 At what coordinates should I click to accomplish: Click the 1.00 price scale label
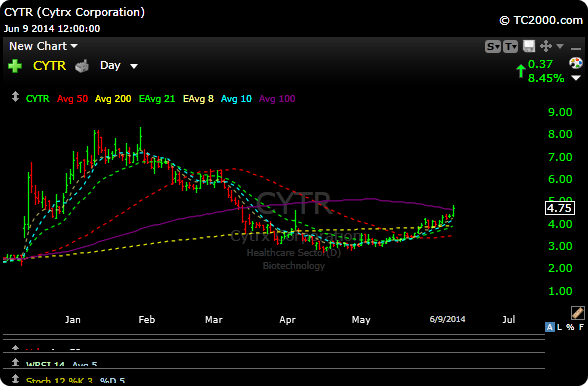pyautogui.click(x=560, y=291)
